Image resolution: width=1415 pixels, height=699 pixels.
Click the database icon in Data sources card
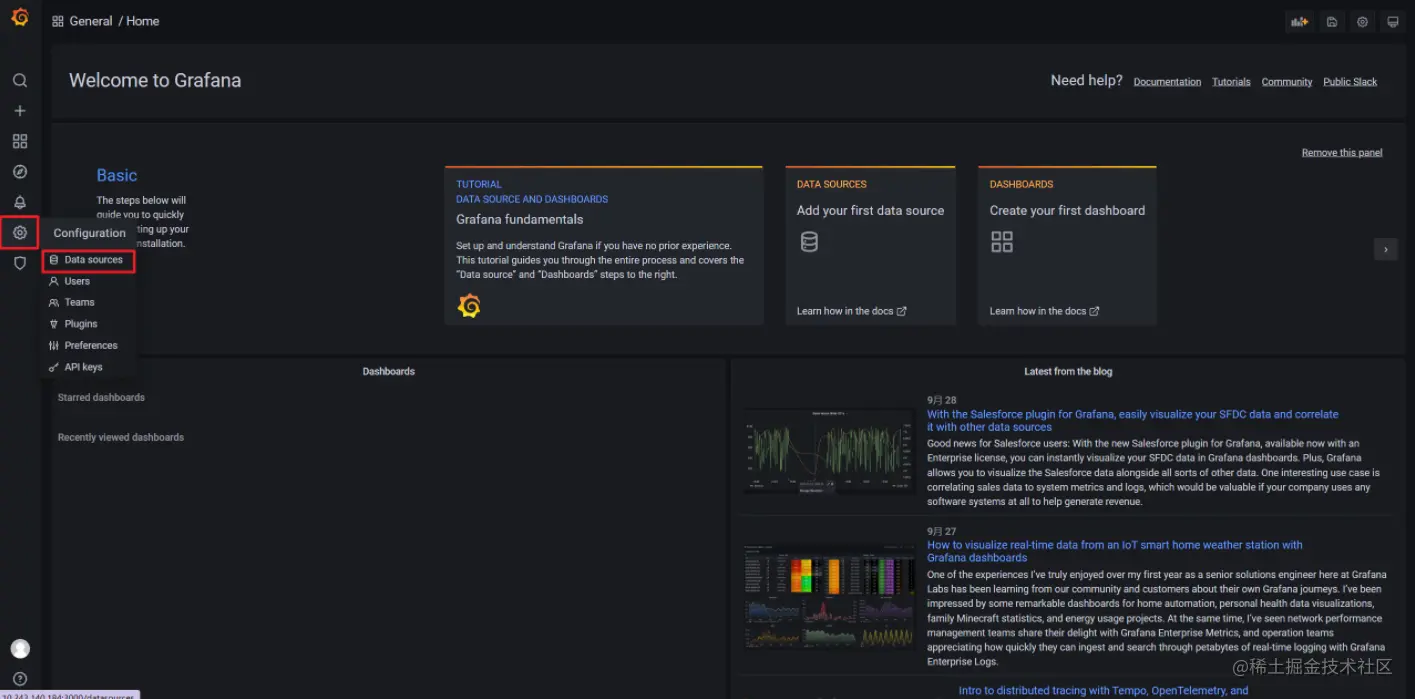click(x=809, y=241)
